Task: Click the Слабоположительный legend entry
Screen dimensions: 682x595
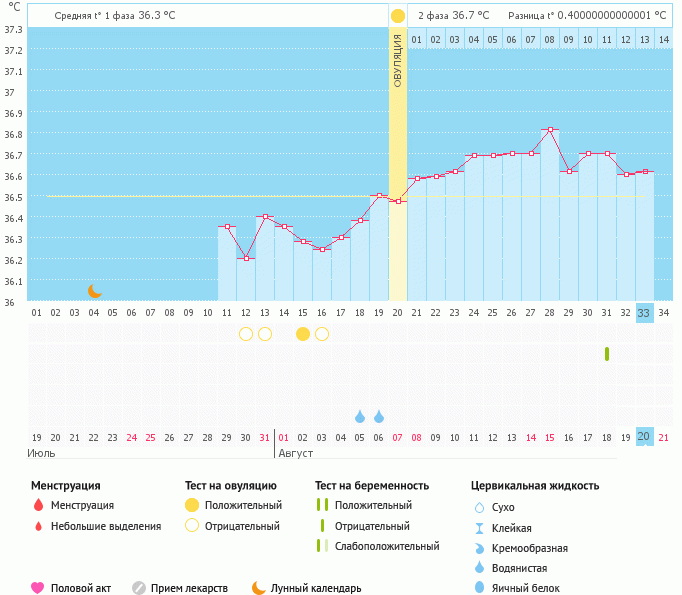Action: coord(386,546)
